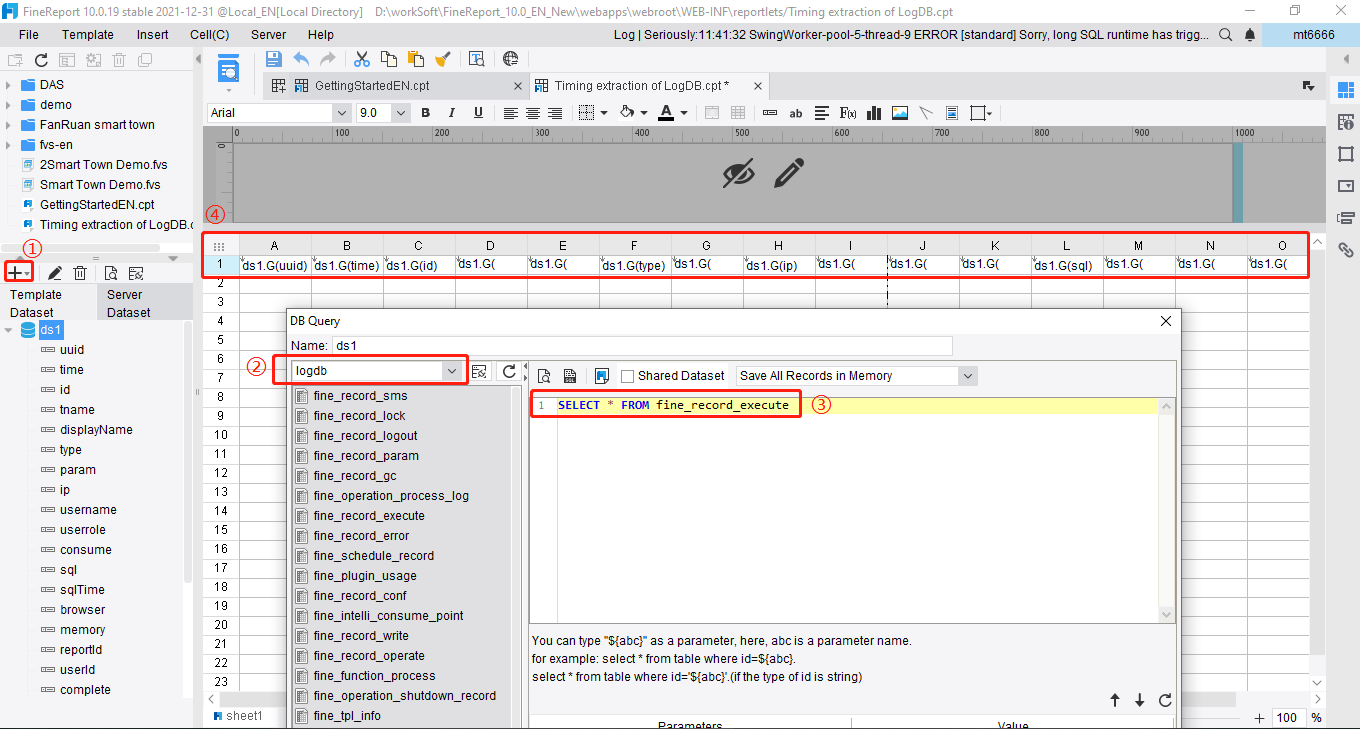Toggle the crossed-eye visibility icon in the header area
This screenshot has width=1360, height=729.
738,173
